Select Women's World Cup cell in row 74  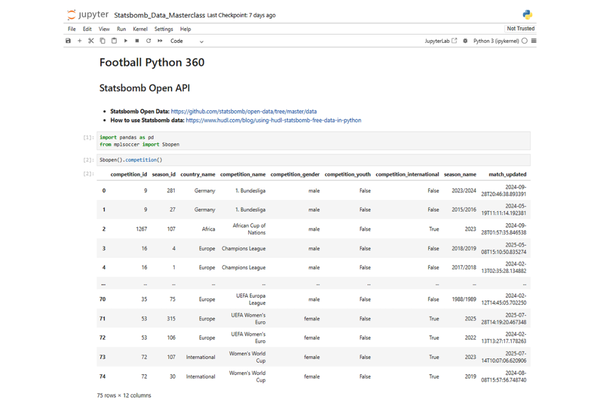click(247, 377)
